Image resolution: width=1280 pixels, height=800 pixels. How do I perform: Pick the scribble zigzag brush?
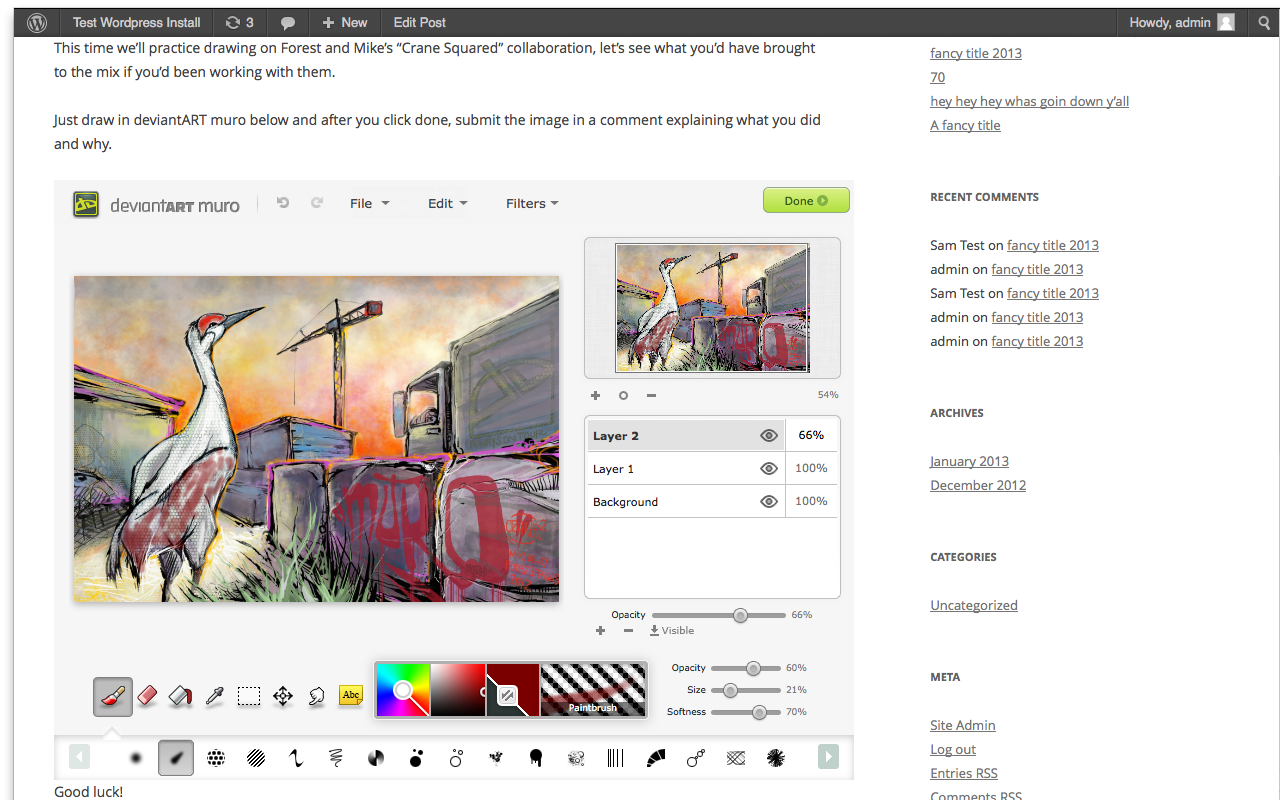tap(336, 758)
